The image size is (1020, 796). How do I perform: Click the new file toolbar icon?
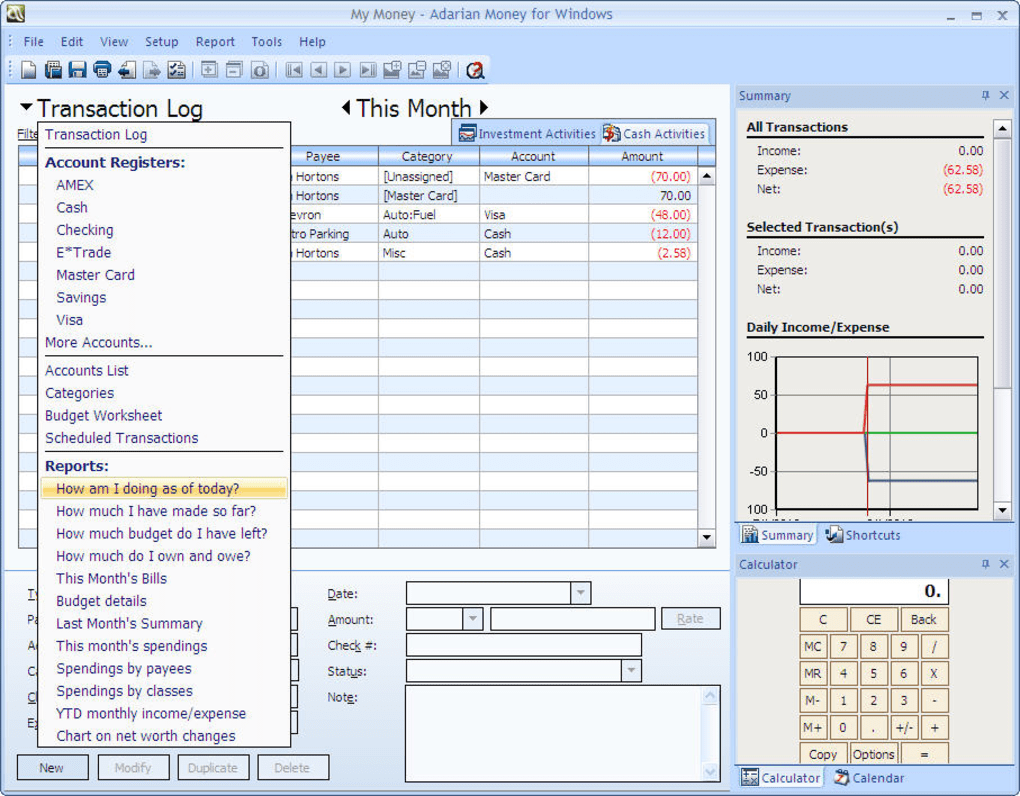point(29,70)
